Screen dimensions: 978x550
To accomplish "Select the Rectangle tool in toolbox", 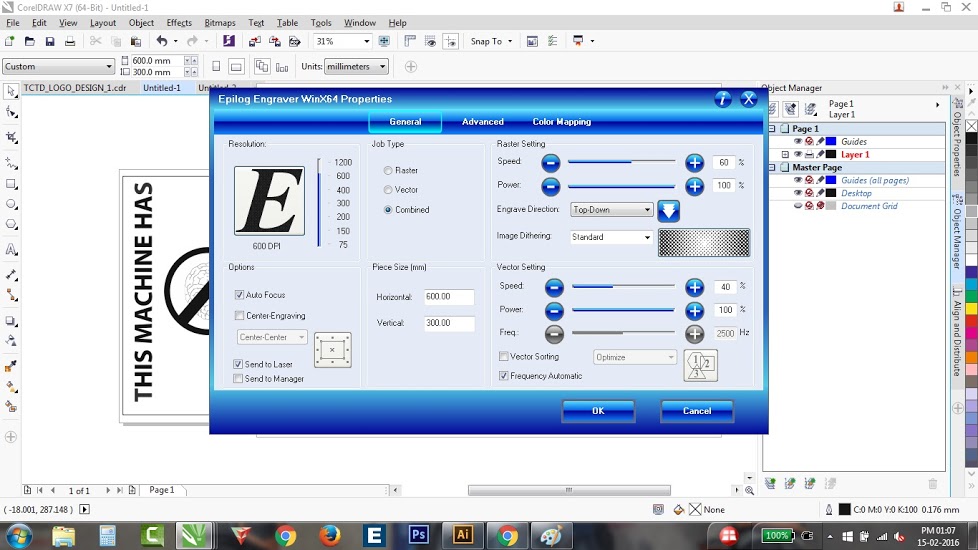I will 11,184.
